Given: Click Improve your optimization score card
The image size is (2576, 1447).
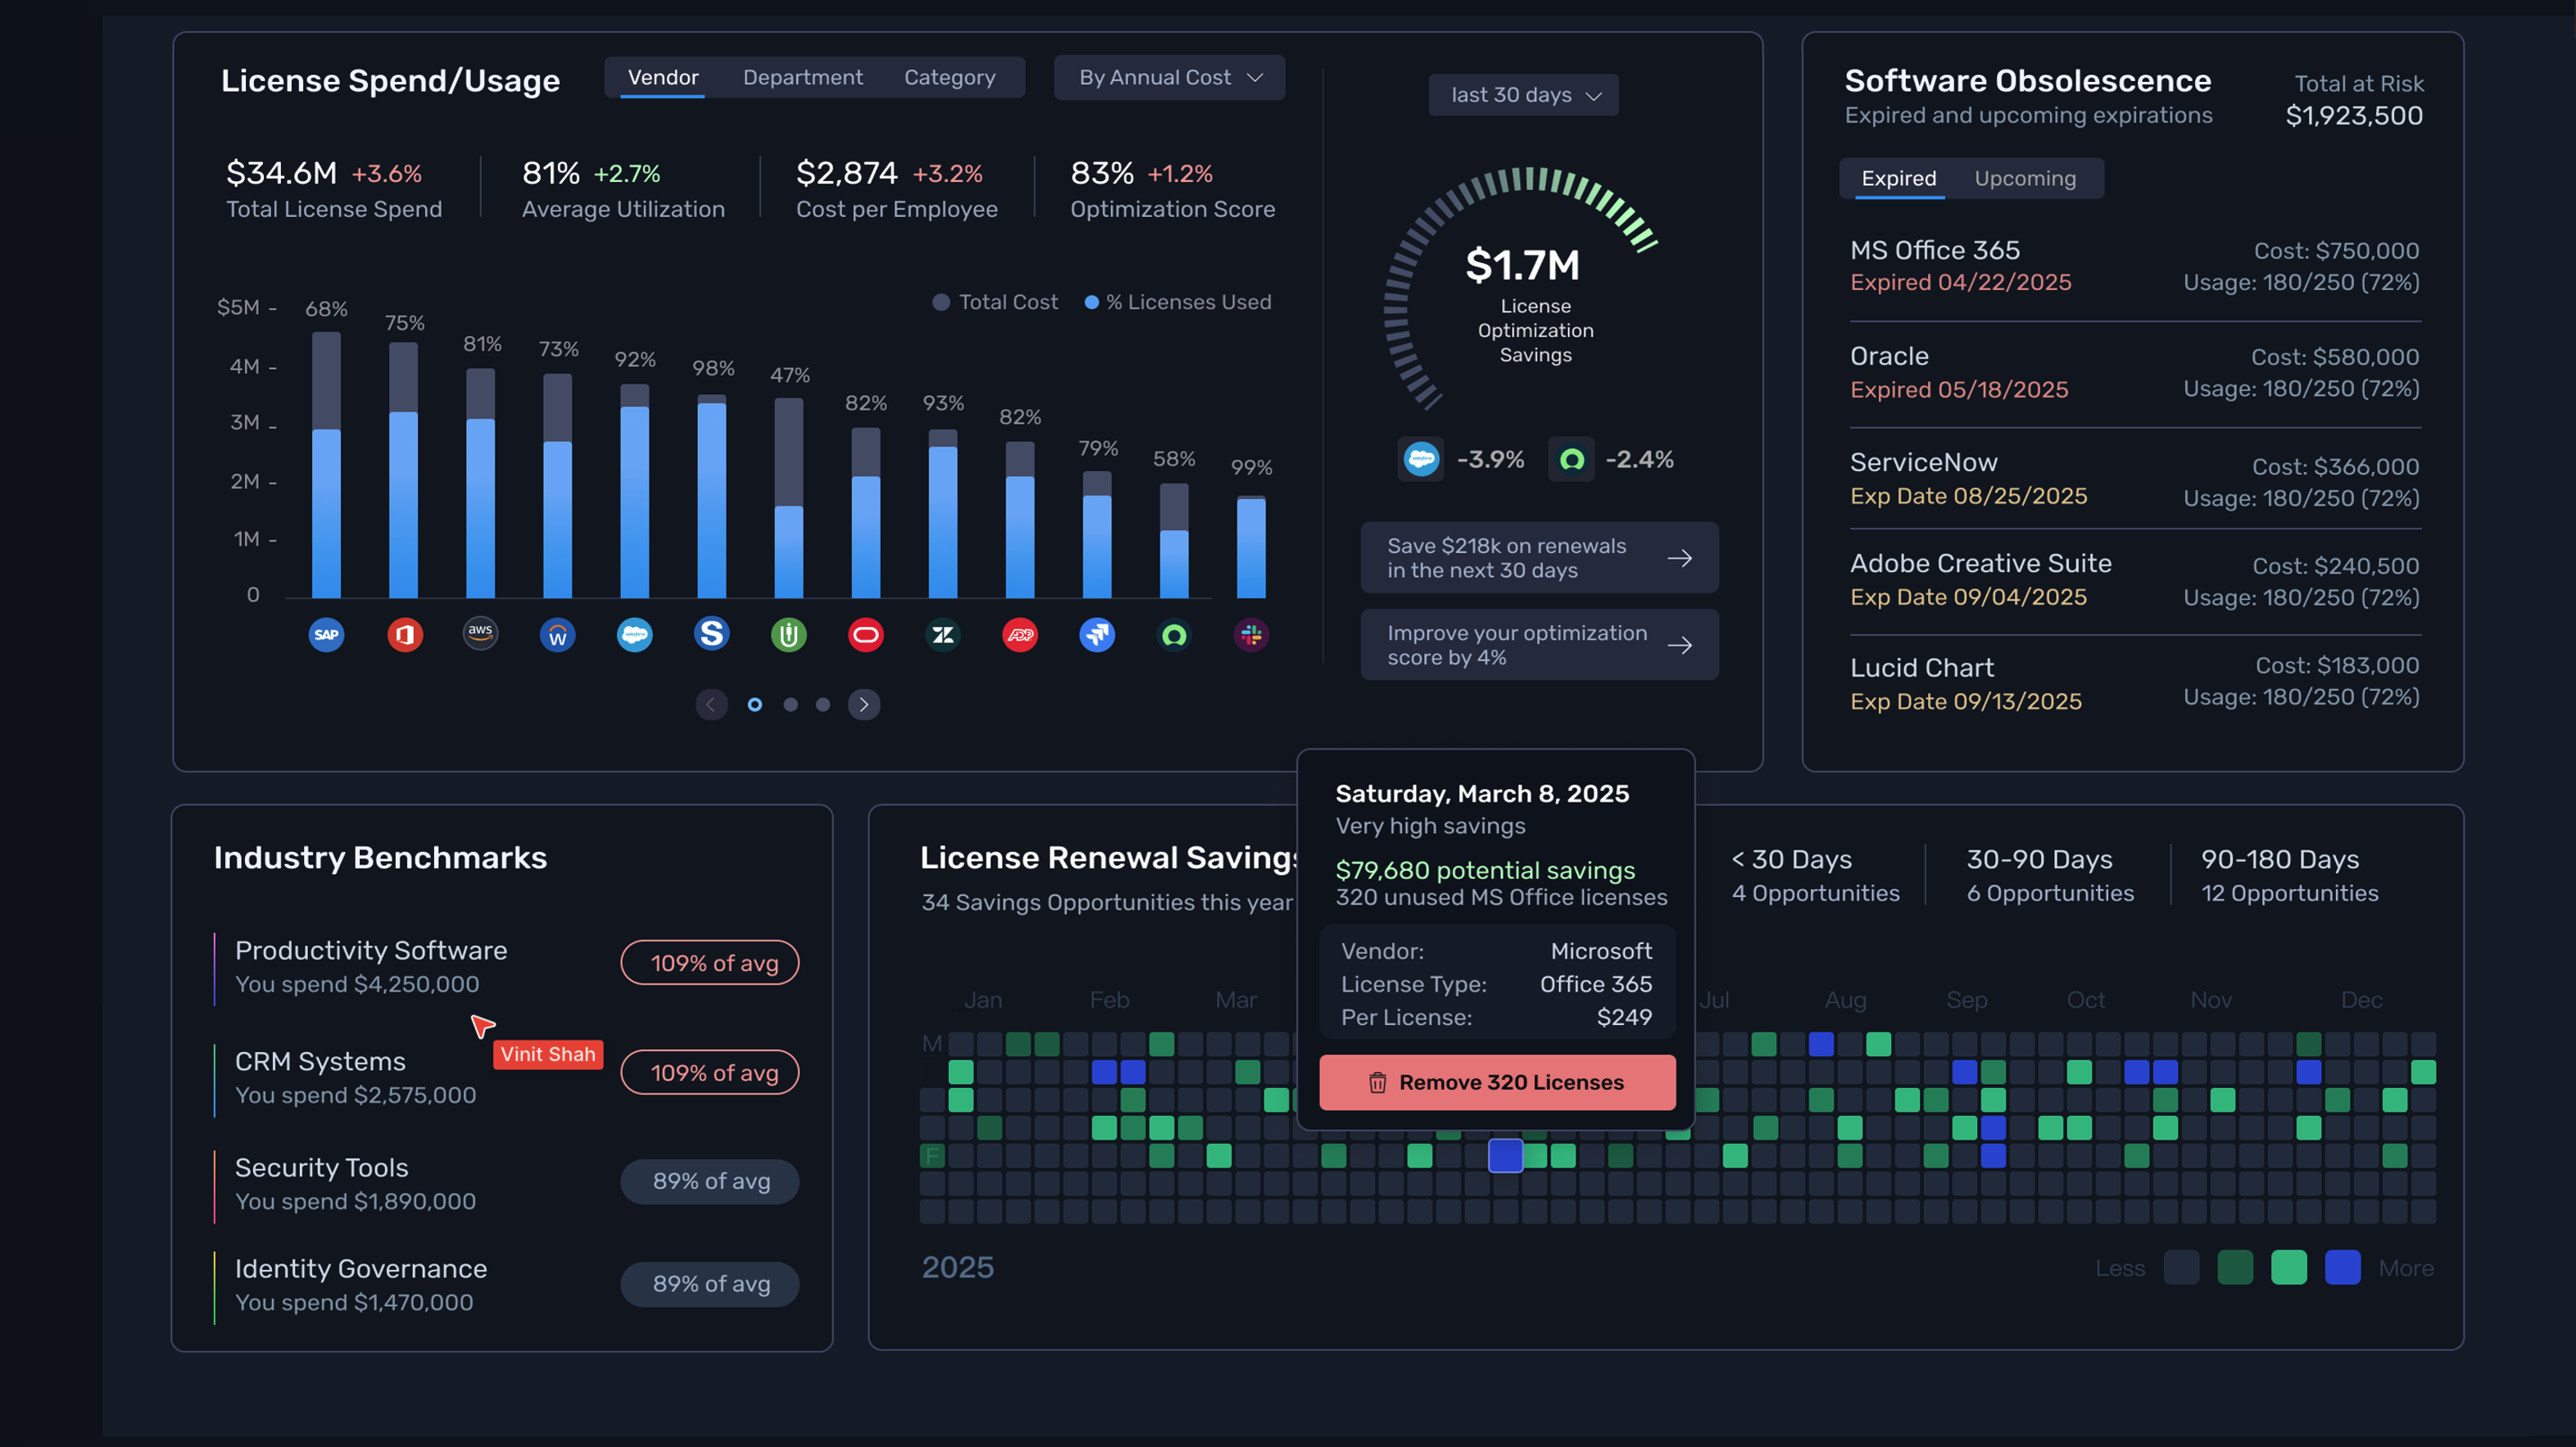Looking at the screenshot, I should [x=1539, y=645].
